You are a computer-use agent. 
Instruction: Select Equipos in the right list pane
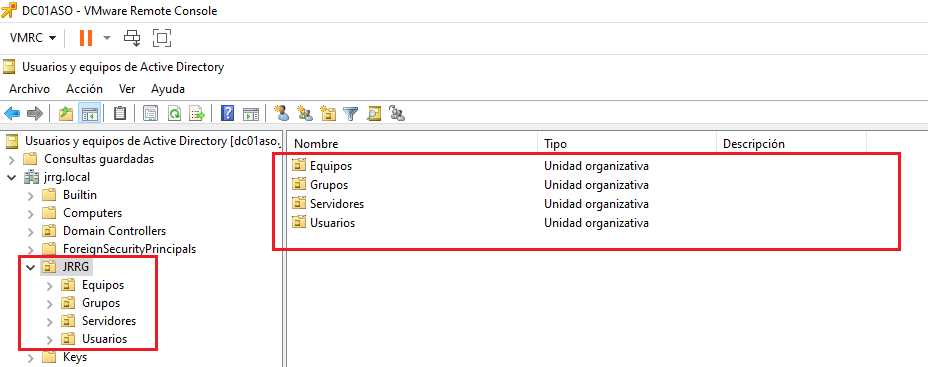click(x=331, y=166)
